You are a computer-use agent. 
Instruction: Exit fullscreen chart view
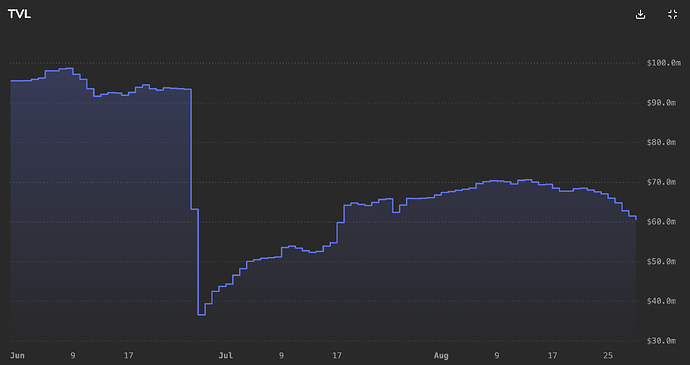[672, 15]
